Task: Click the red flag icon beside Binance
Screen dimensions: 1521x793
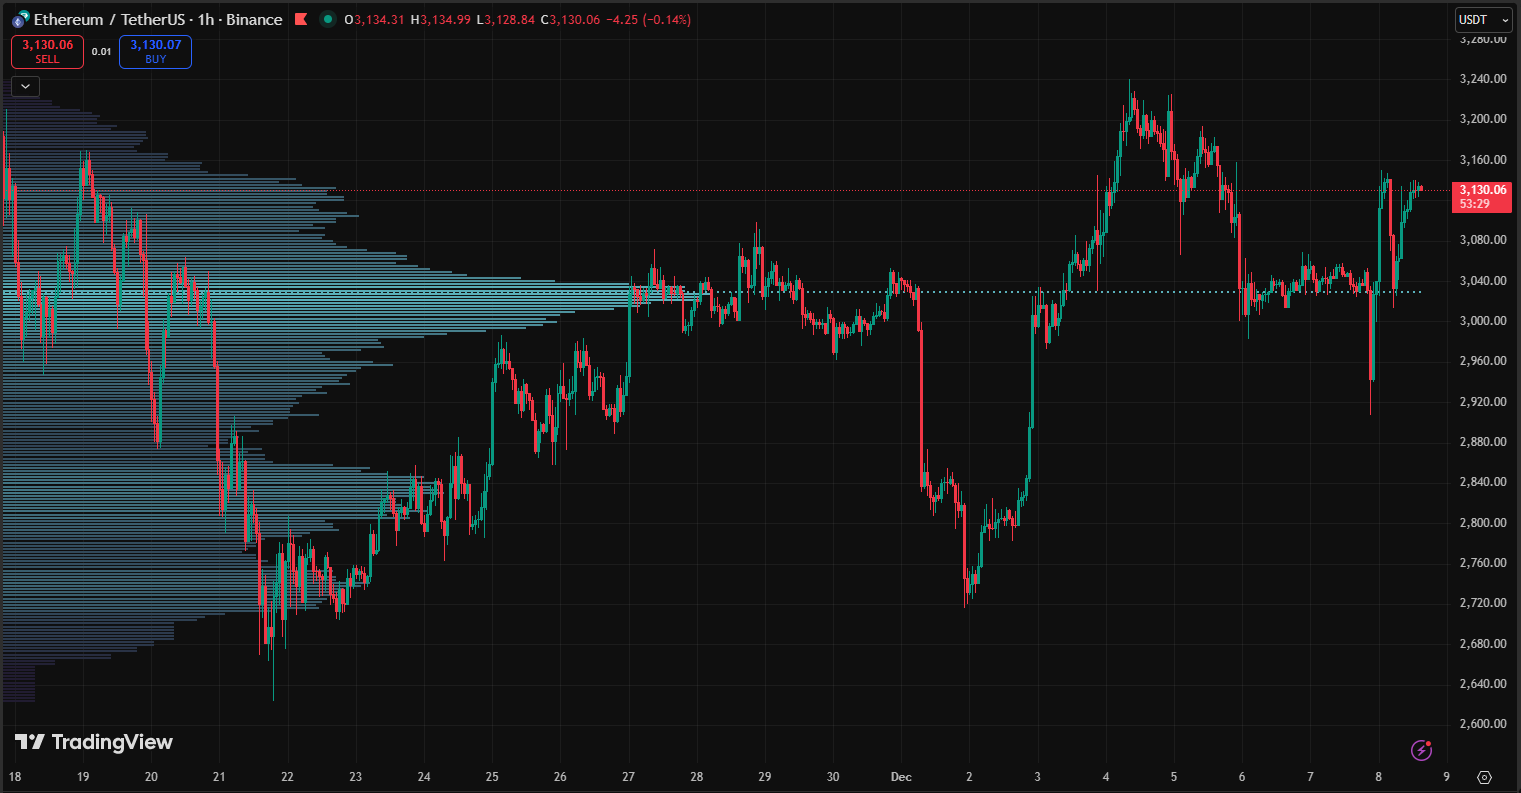Action: tap(300, 20)
